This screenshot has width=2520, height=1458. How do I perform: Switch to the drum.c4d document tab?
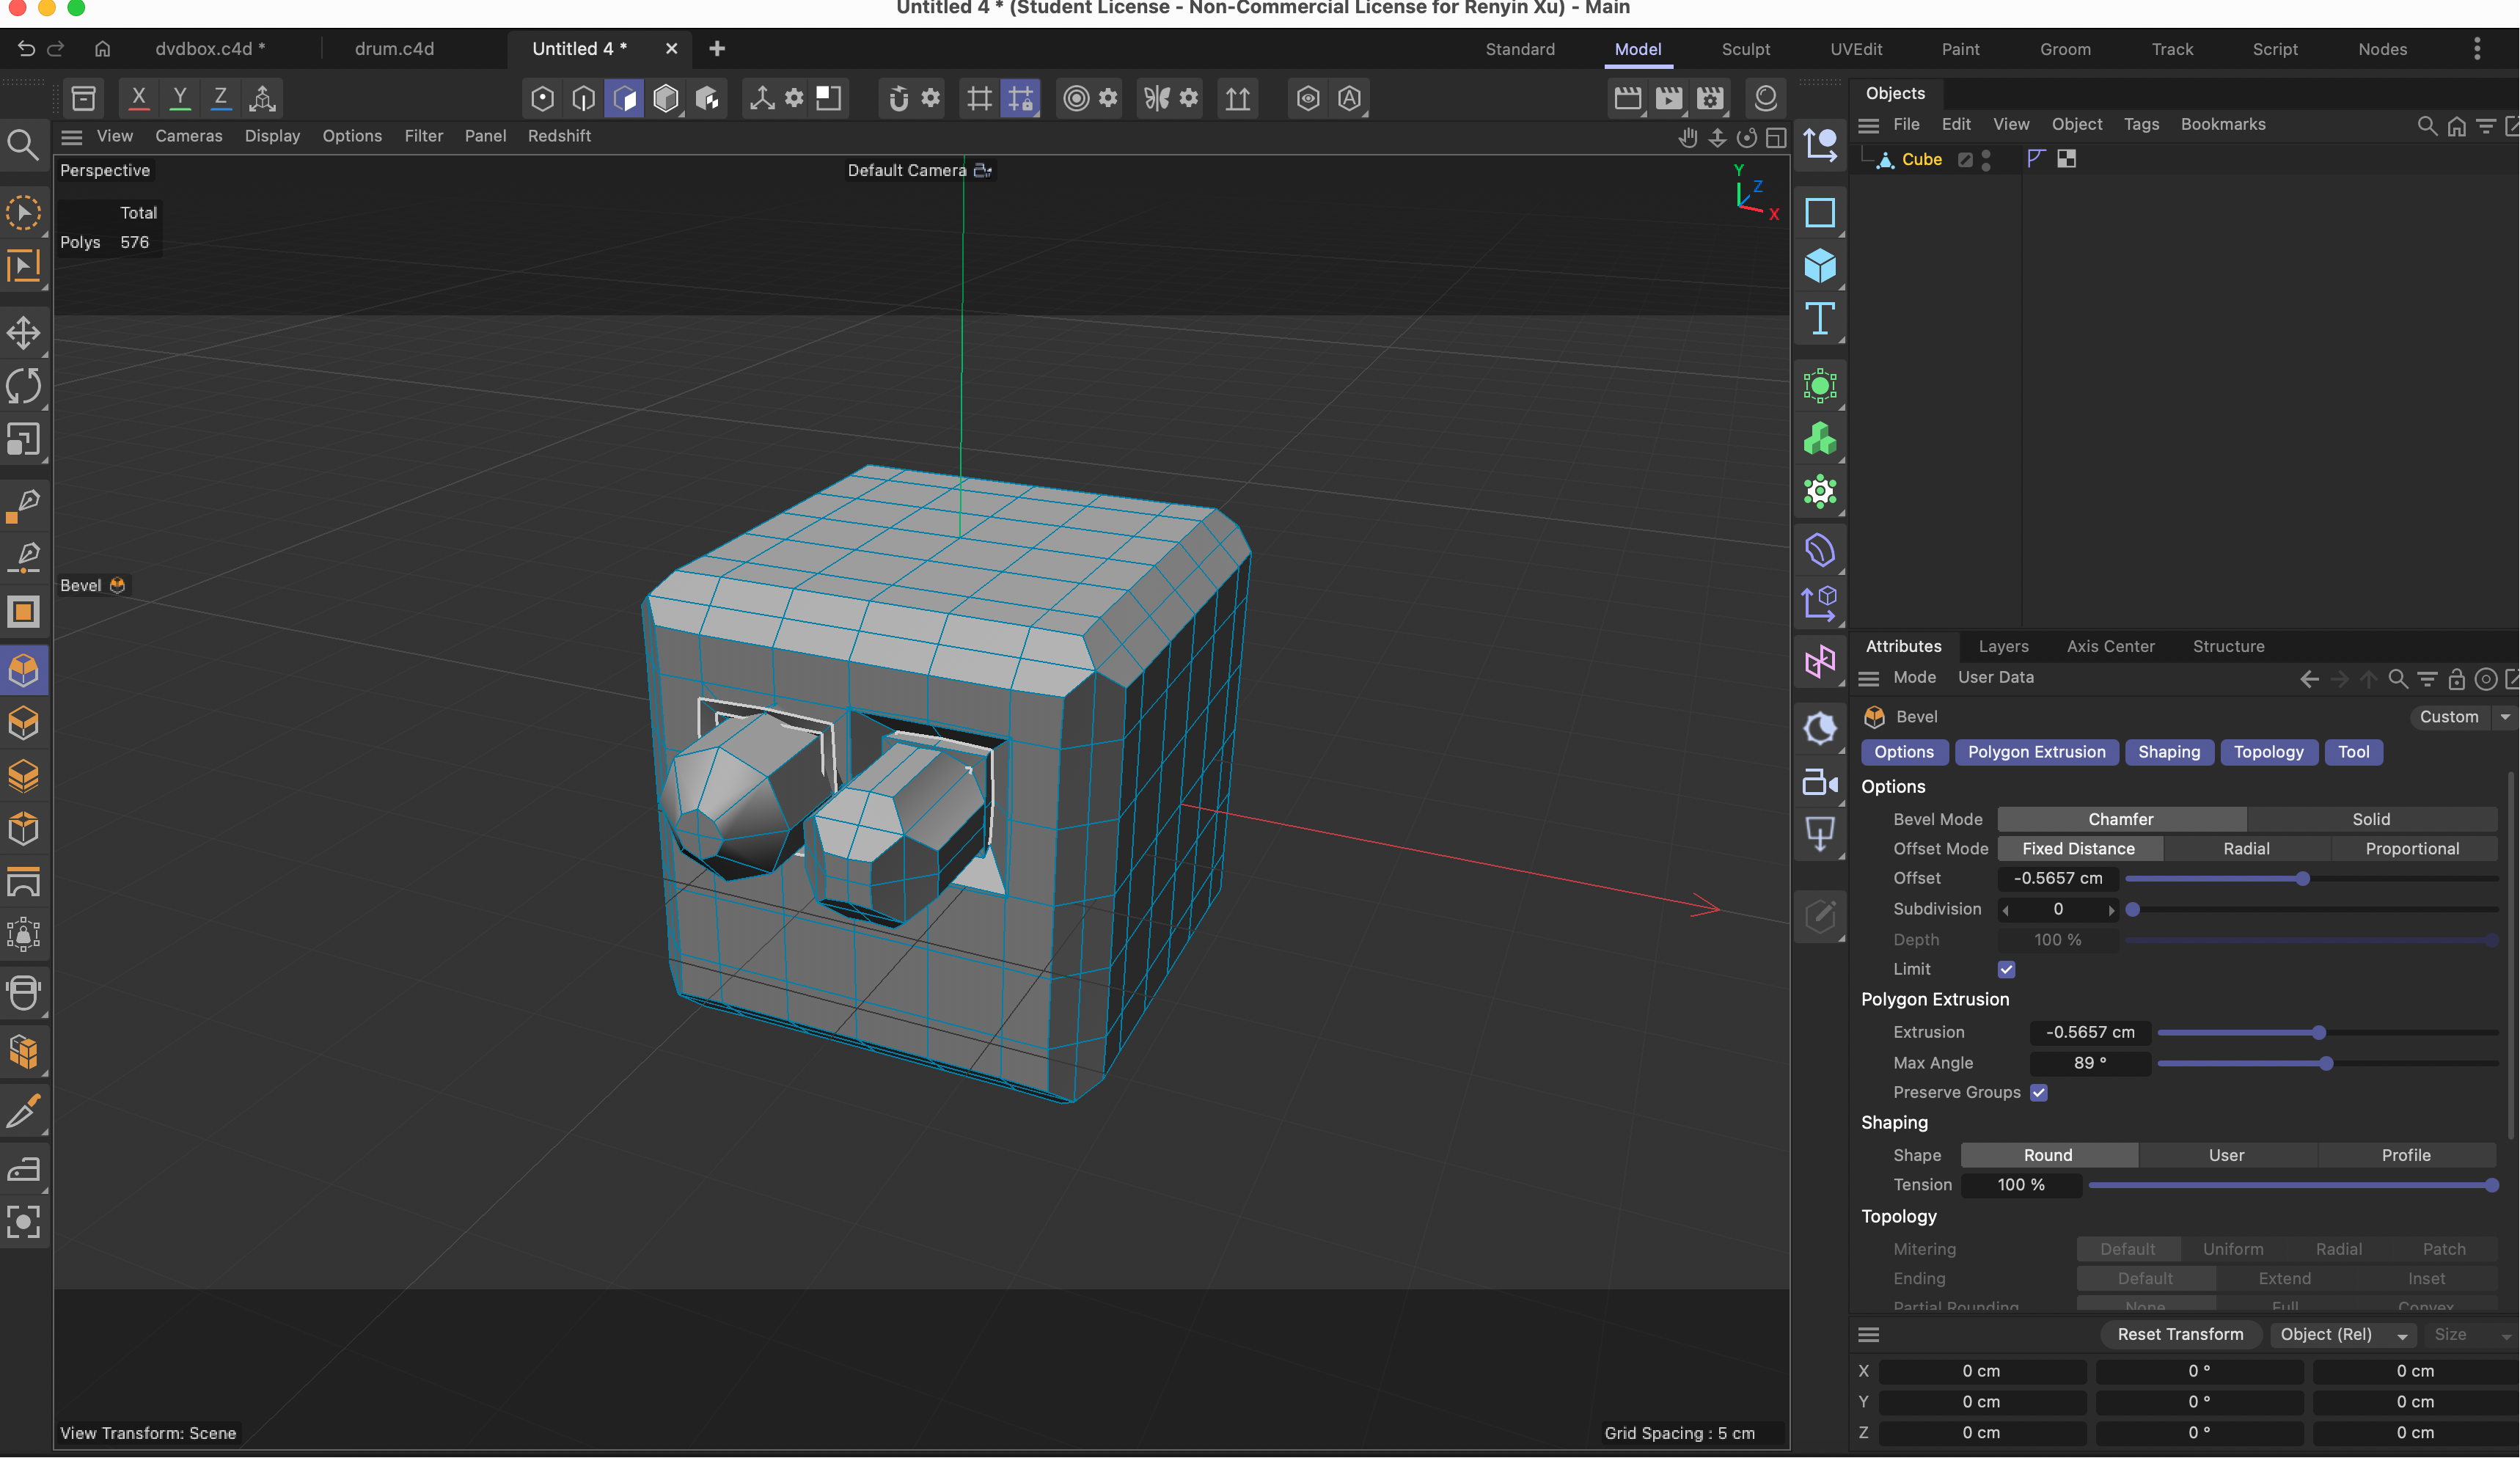(395, 48)
